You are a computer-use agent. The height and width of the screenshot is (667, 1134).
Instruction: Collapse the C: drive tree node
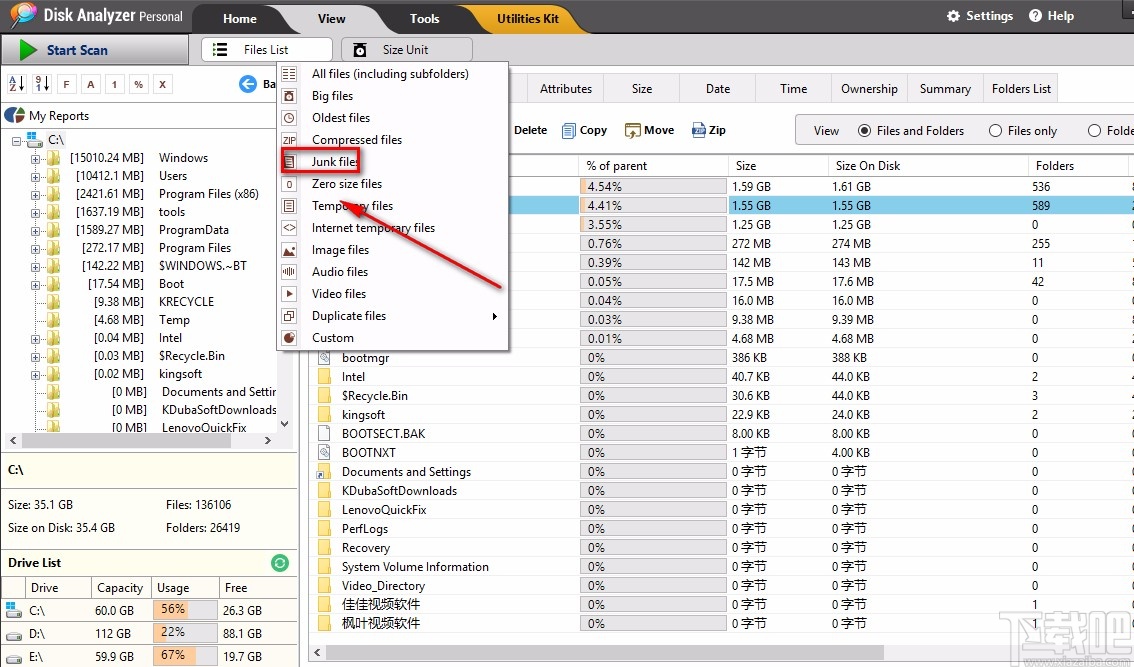(17, 140)
